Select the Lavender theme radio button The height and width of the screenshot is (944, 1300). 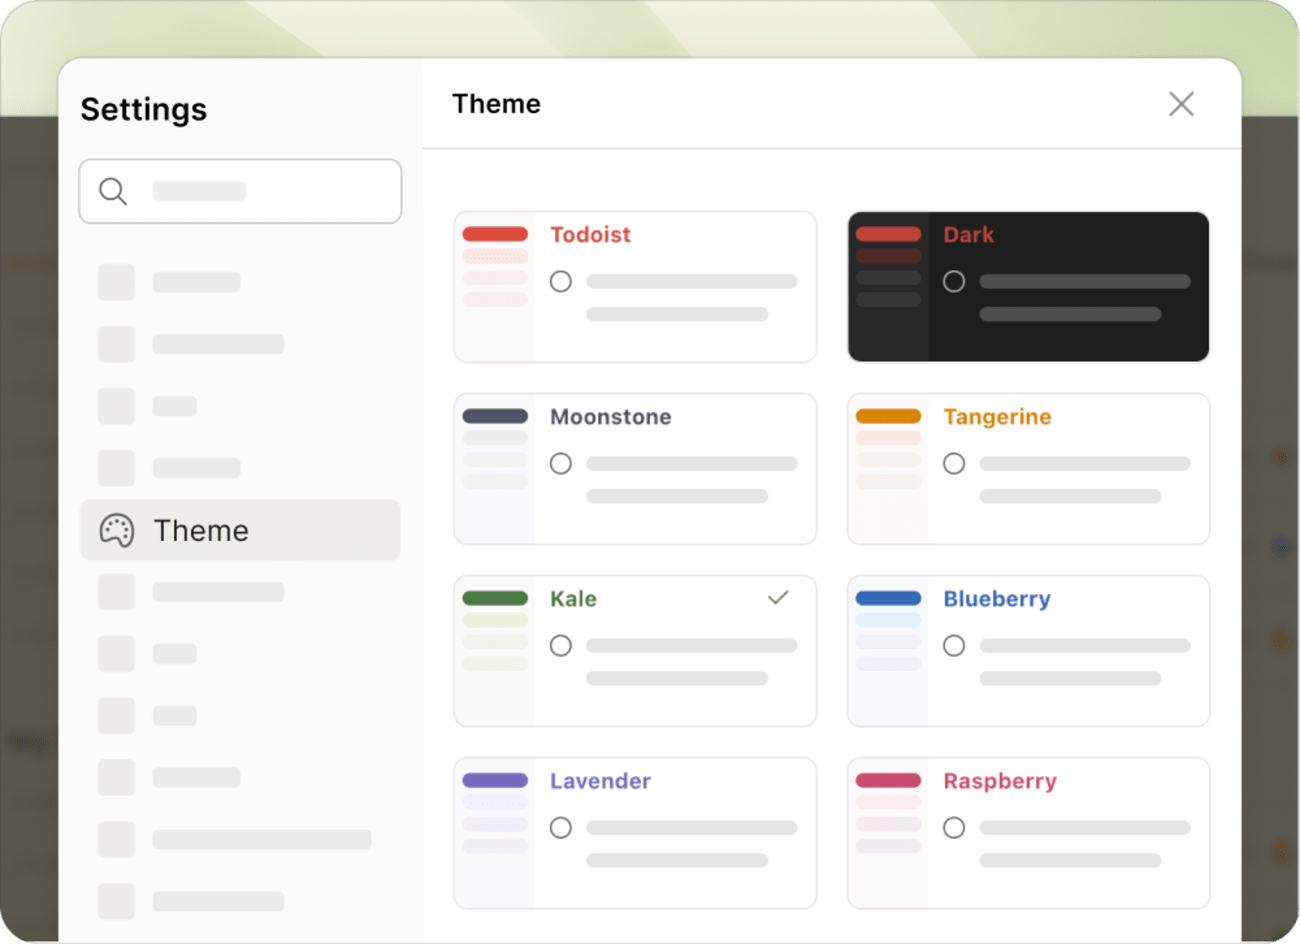tap(561, 827)
